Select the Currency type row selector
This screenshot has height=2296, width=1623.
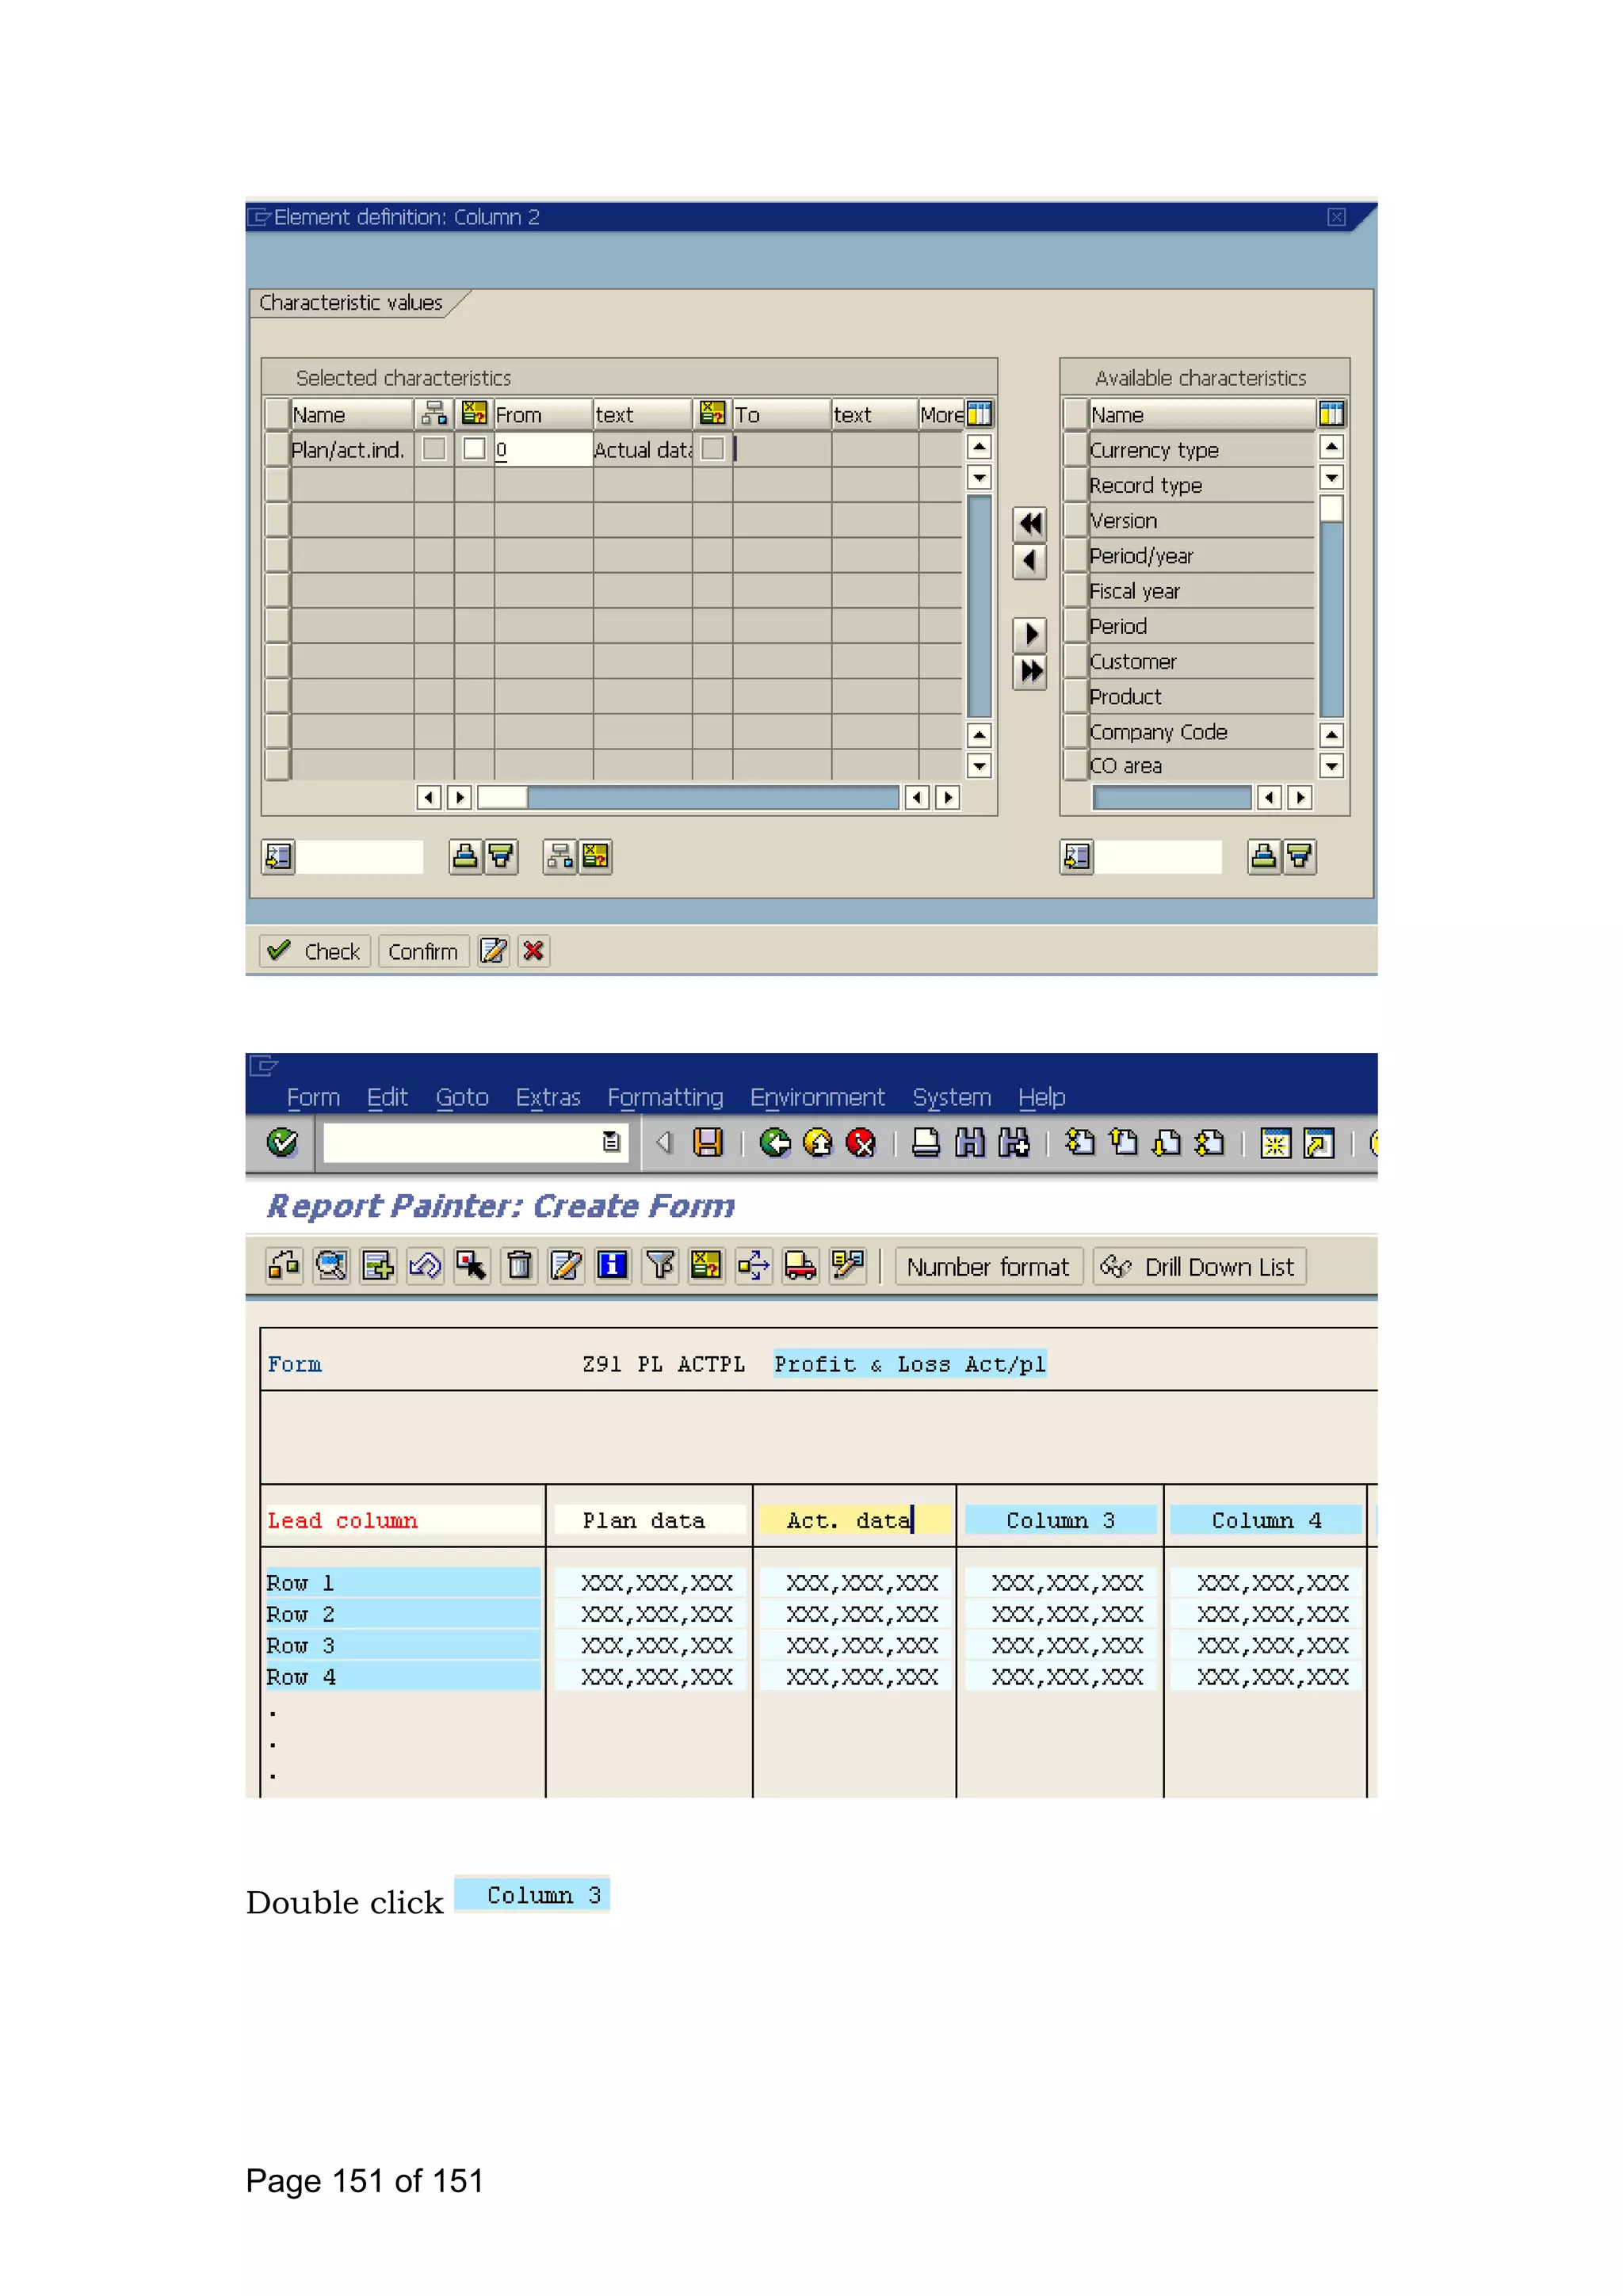[1075, 449]
